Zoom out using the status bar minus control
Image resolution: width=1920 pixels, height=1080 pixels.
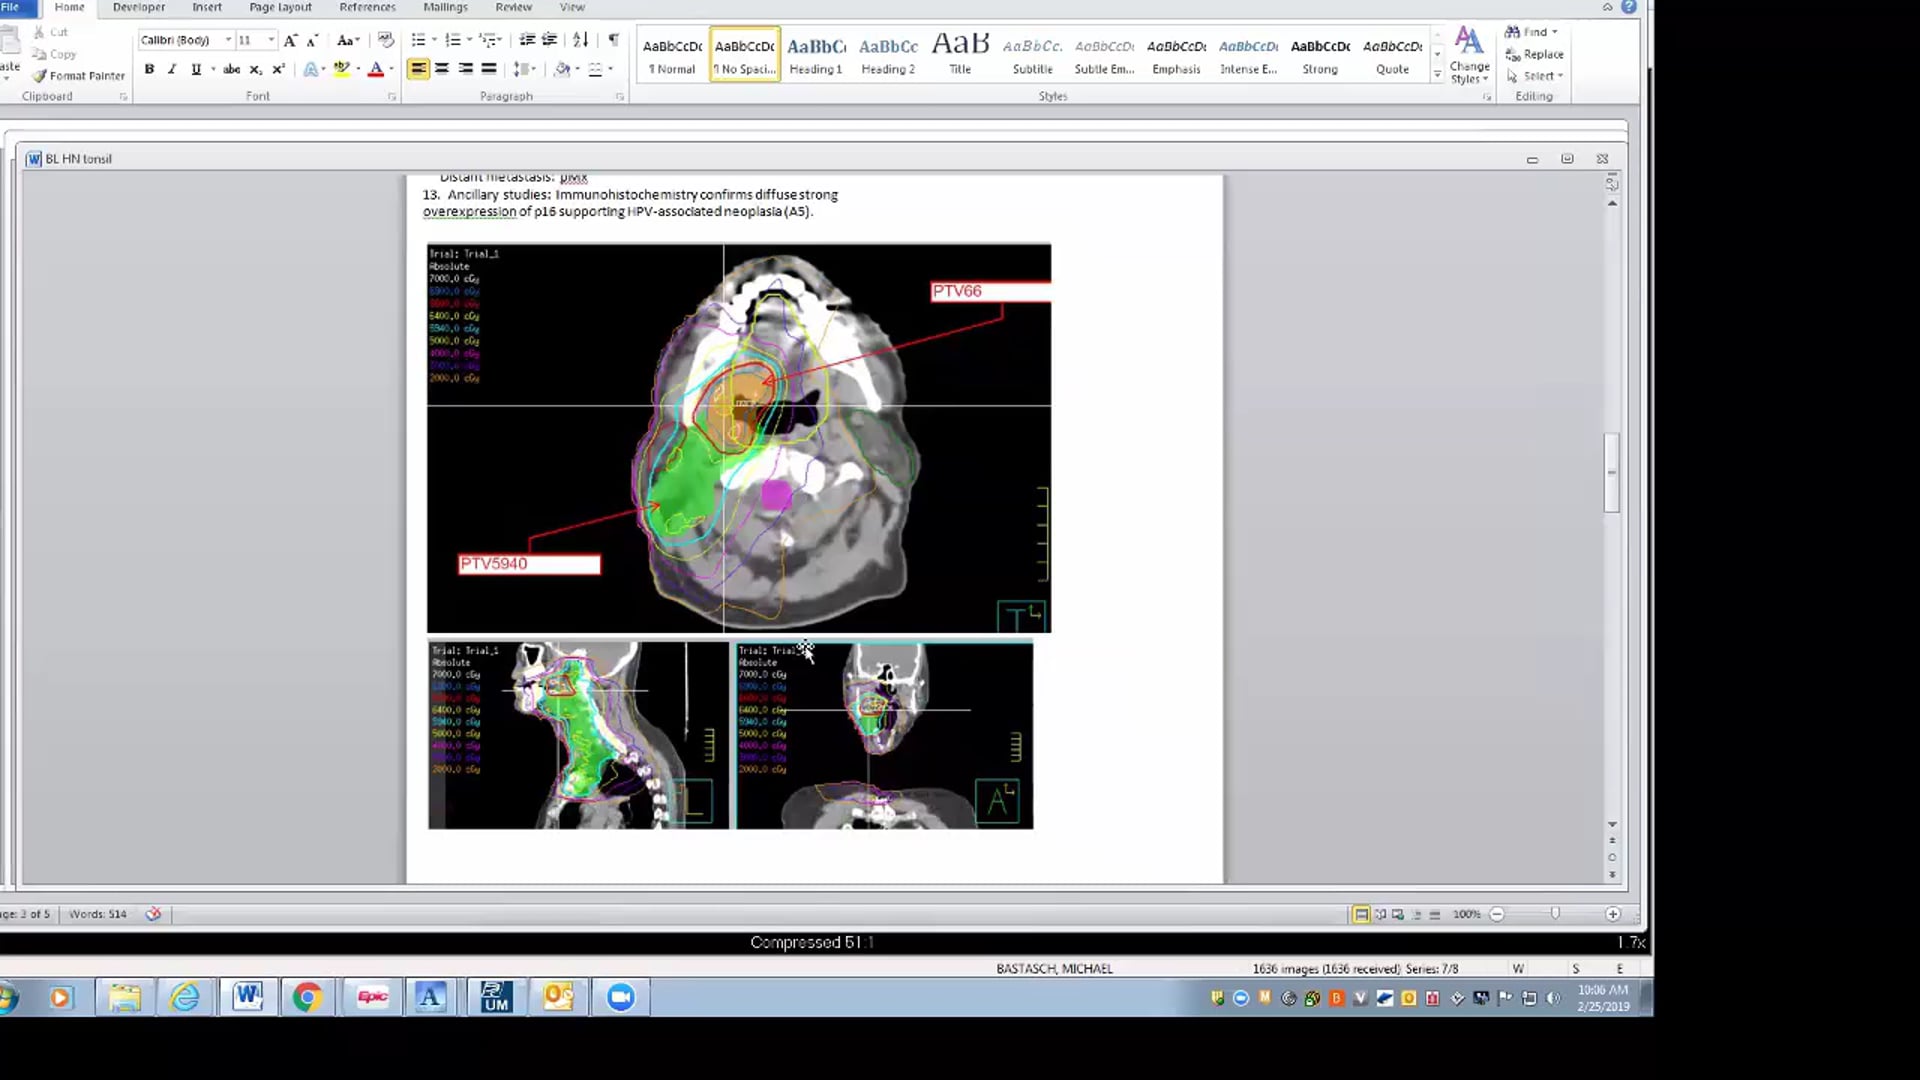point(1497,913)
